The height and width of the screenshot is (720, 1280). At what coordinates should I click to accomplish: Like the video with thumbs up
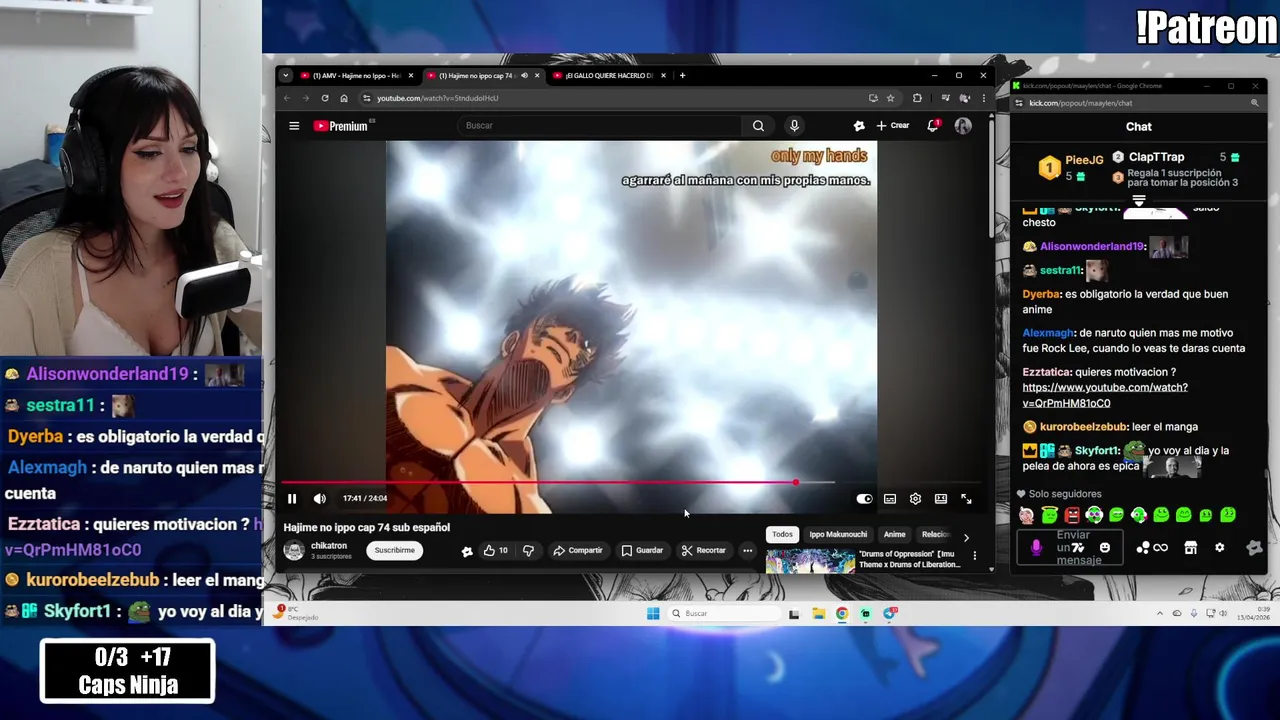[496, 550]
